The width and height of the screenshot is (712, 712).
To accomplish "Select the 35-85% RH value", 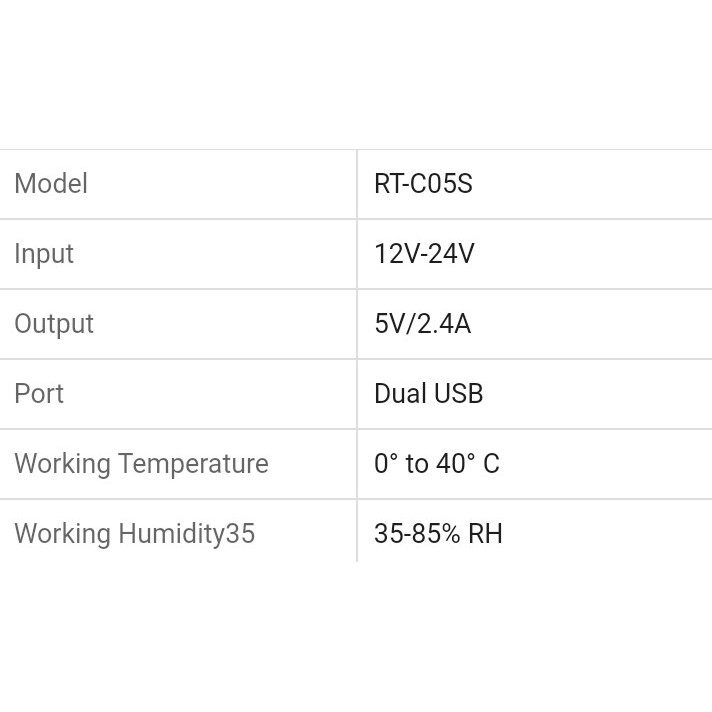I will [x=438, y=534].
